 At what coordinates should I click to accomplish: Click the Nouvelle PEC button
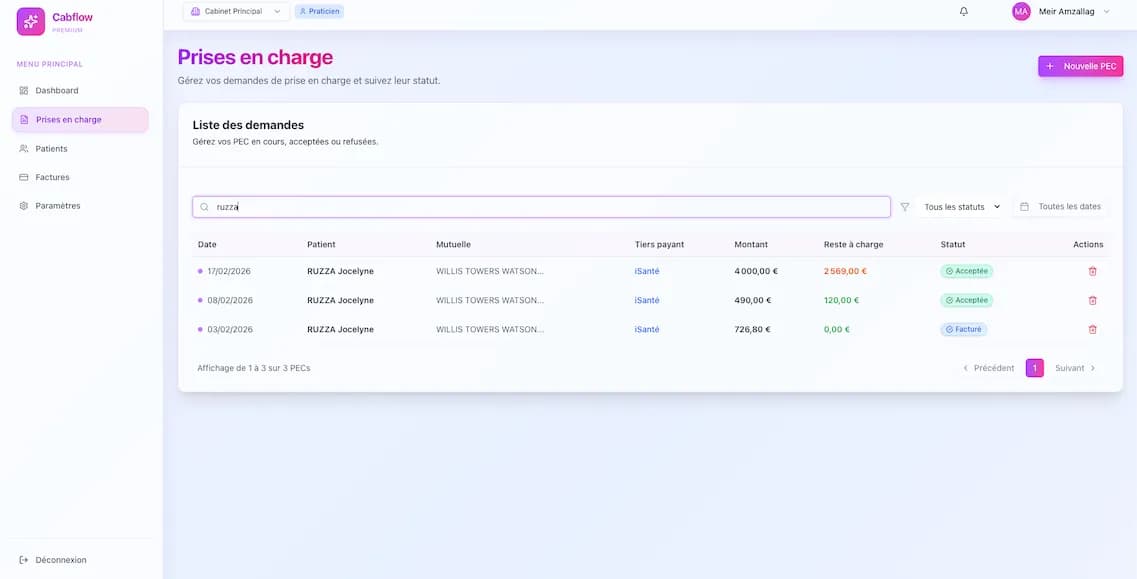point(1080,66)
